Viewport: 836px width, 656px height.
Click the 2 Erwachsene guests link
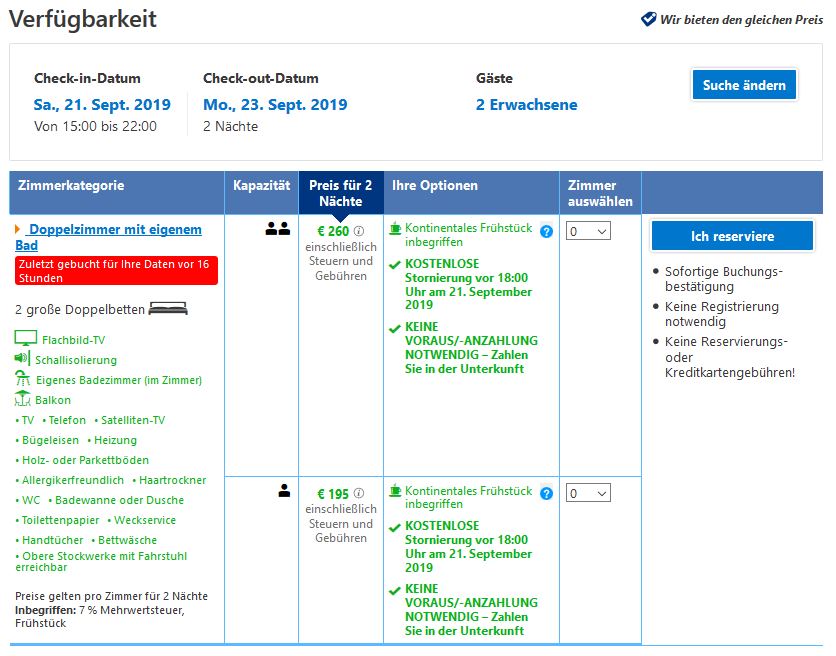(526, 105)
